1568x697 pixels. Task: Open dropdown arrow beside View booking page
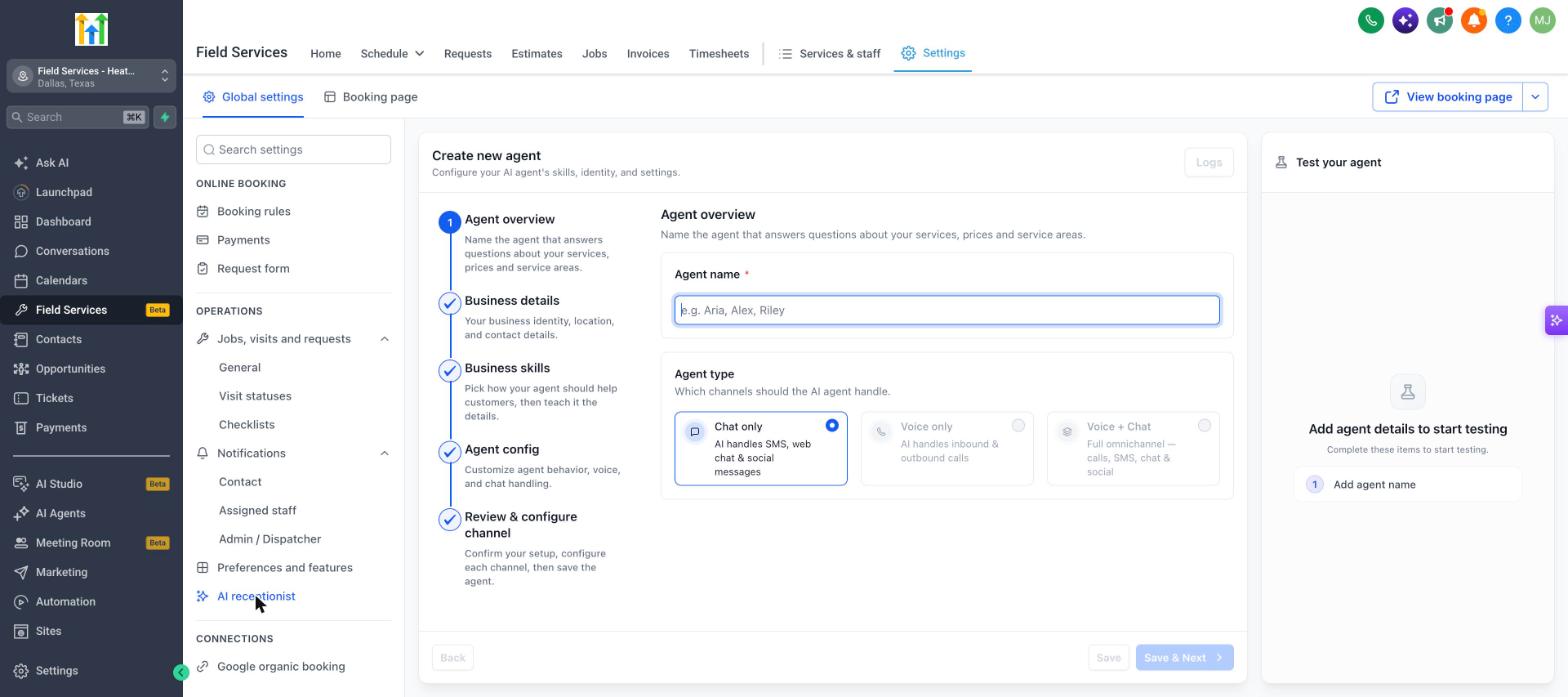pyautogui.click(x=1535, y=97)
